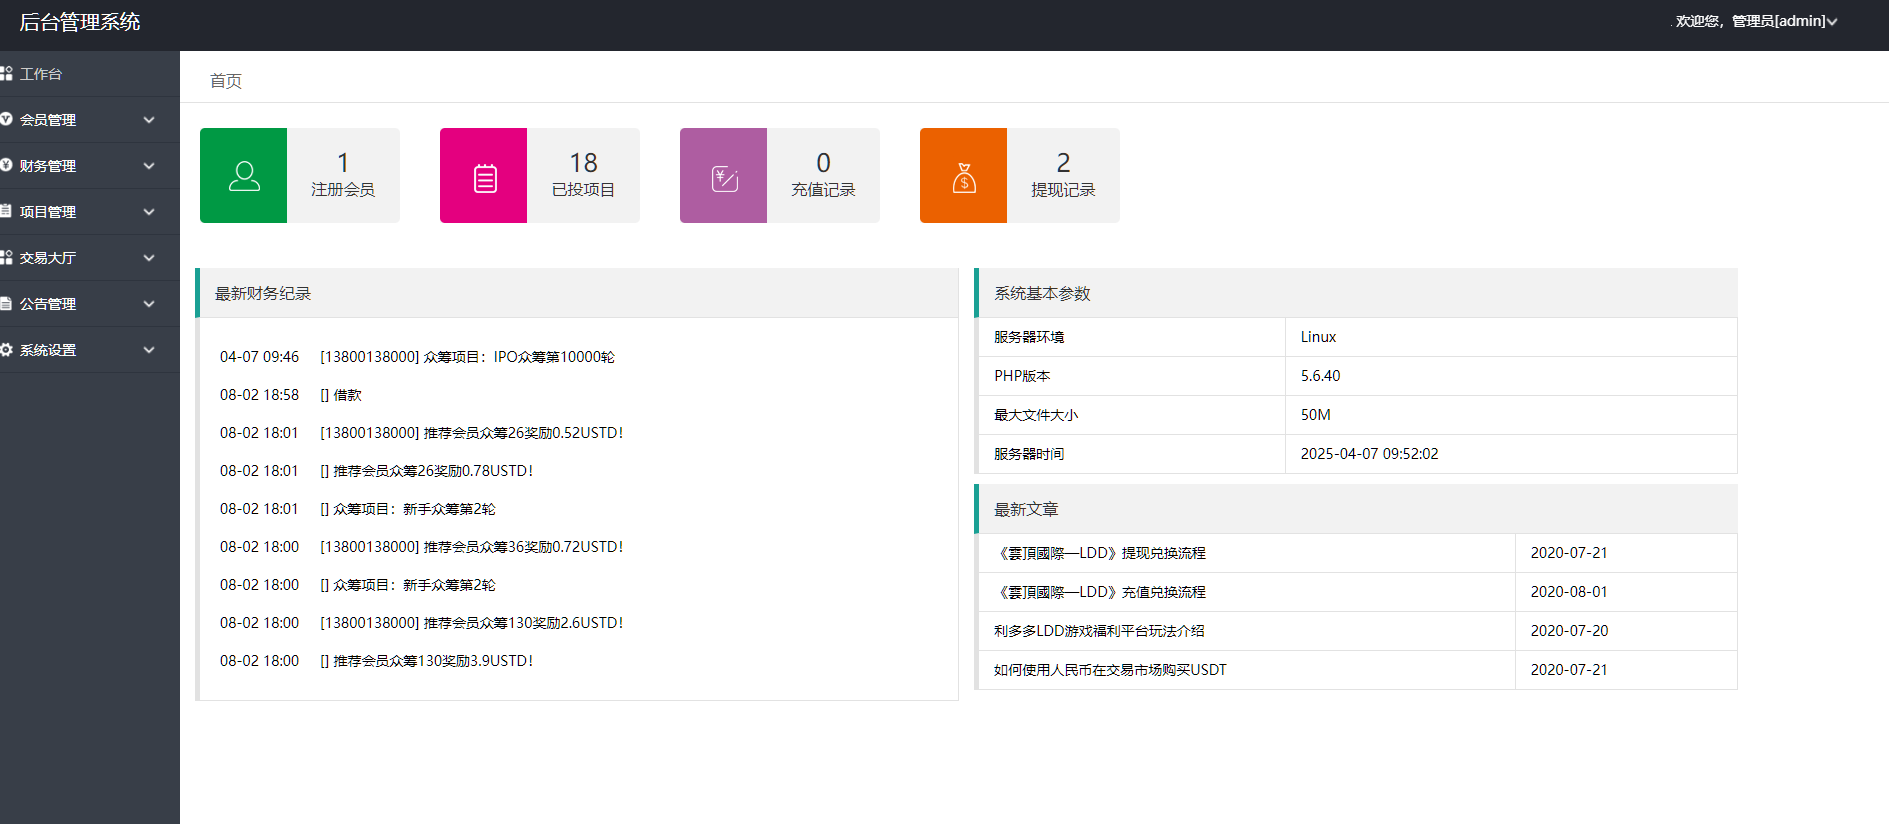Open article 利多多LDD游戏福利平台玩法介绍
This screenshot has width=1889, height=824.
pyautogui.click(x=1099, y=631)
